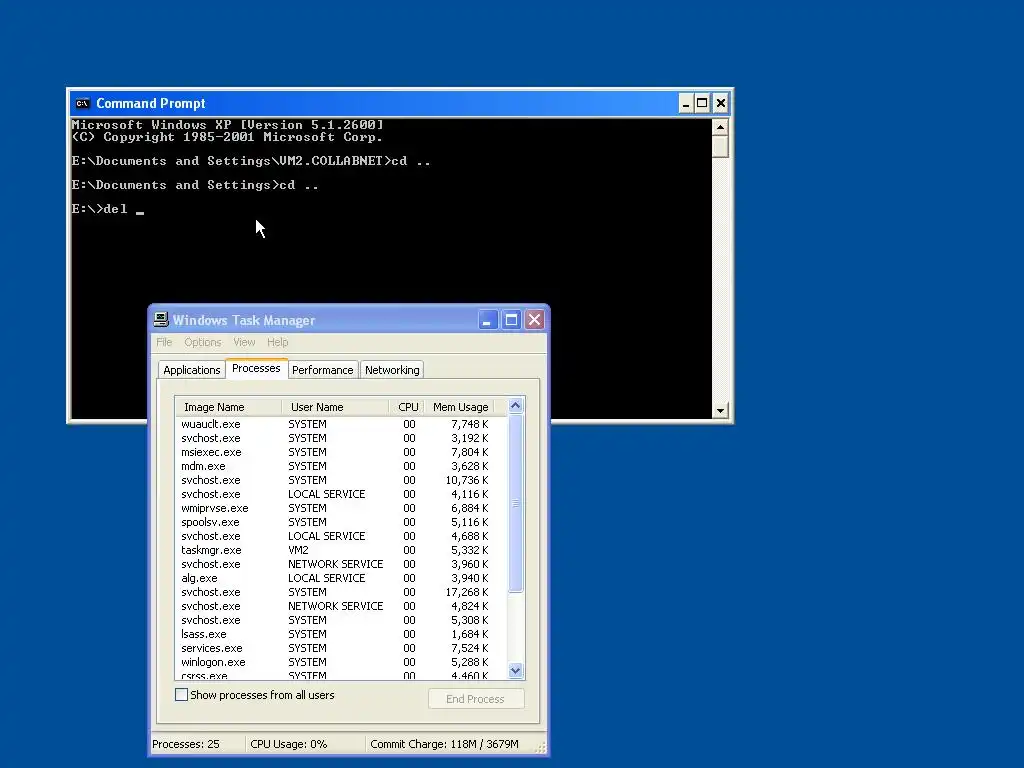This screenshot has height=768, width=1024.
Task: Sort processes by CPU column header
Action: pyautogui.click(x=407, y=407)
